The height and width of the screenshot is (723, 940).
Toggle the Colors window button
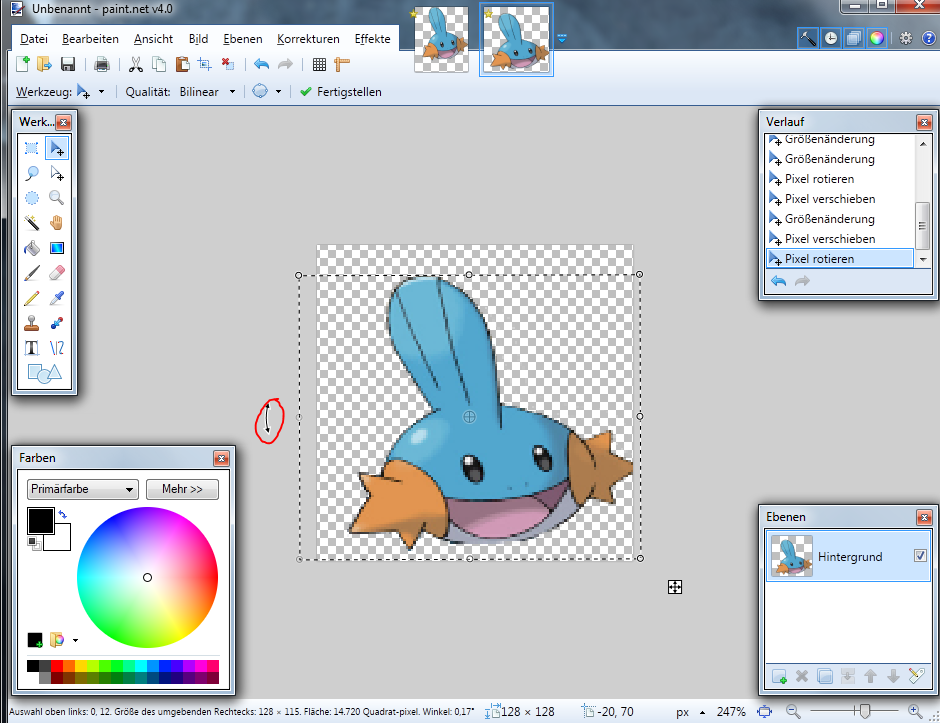[876, 38]
